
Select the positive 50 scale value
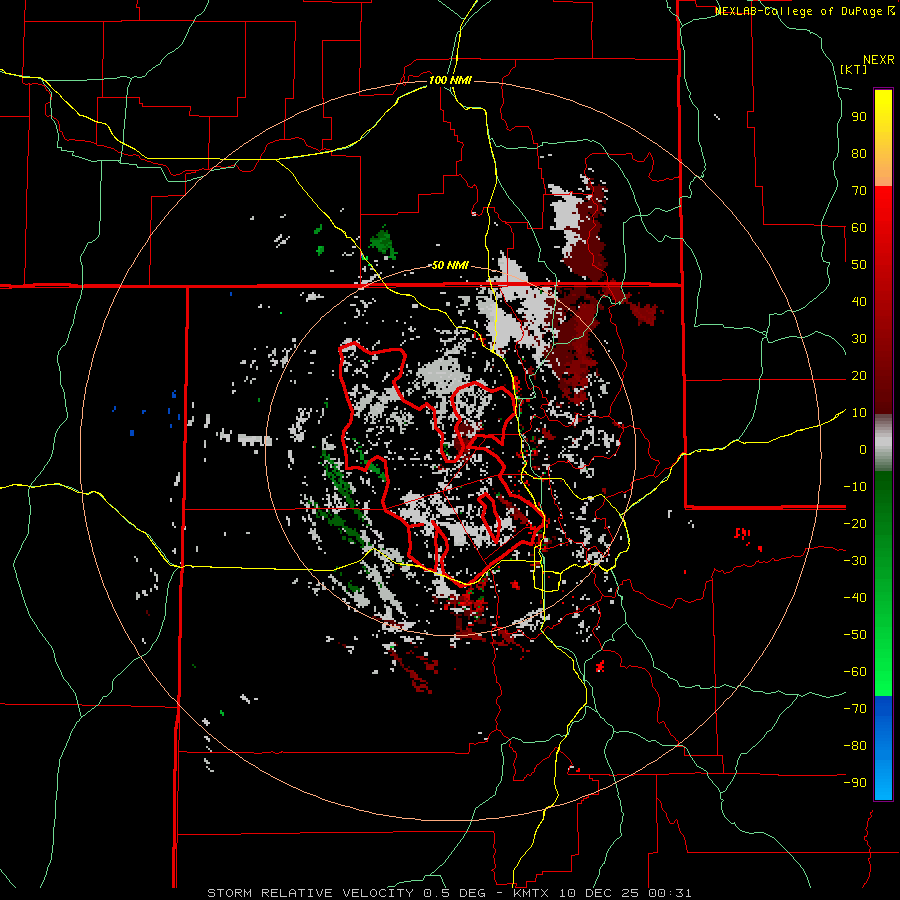[x=859, y=265]
